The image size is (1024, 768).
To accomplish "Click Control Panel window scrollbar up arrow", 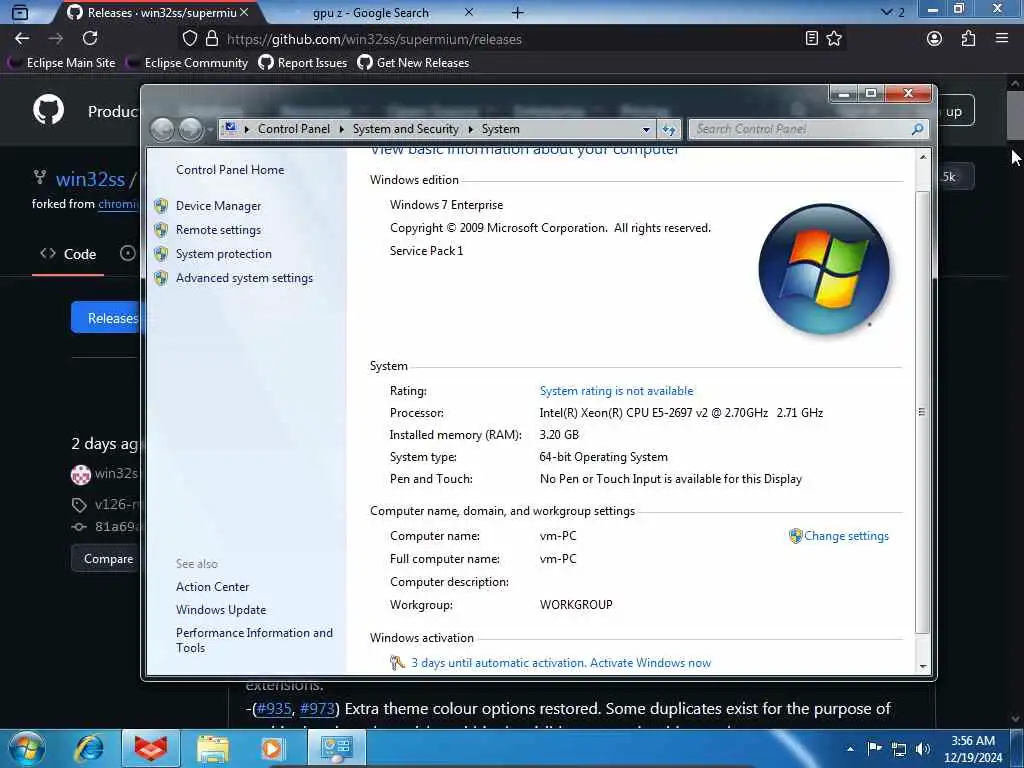I will tap(923, 157).
